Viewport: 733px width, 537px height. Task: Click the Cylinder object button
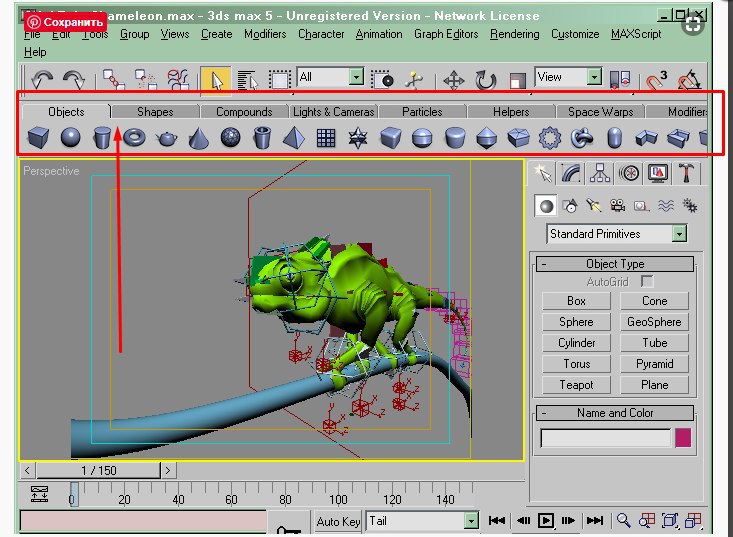(576, 343)
